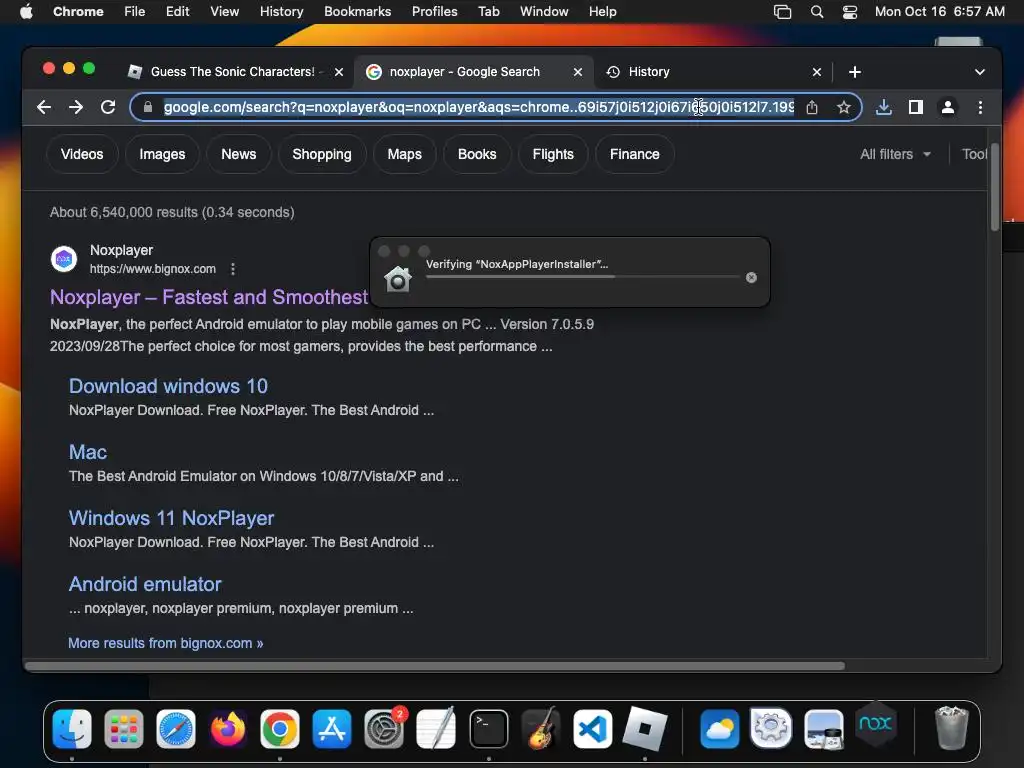Open the Android emulator sitelink
The width and height of the screenshot is (1024, 768).
click(x=145, y=584)
